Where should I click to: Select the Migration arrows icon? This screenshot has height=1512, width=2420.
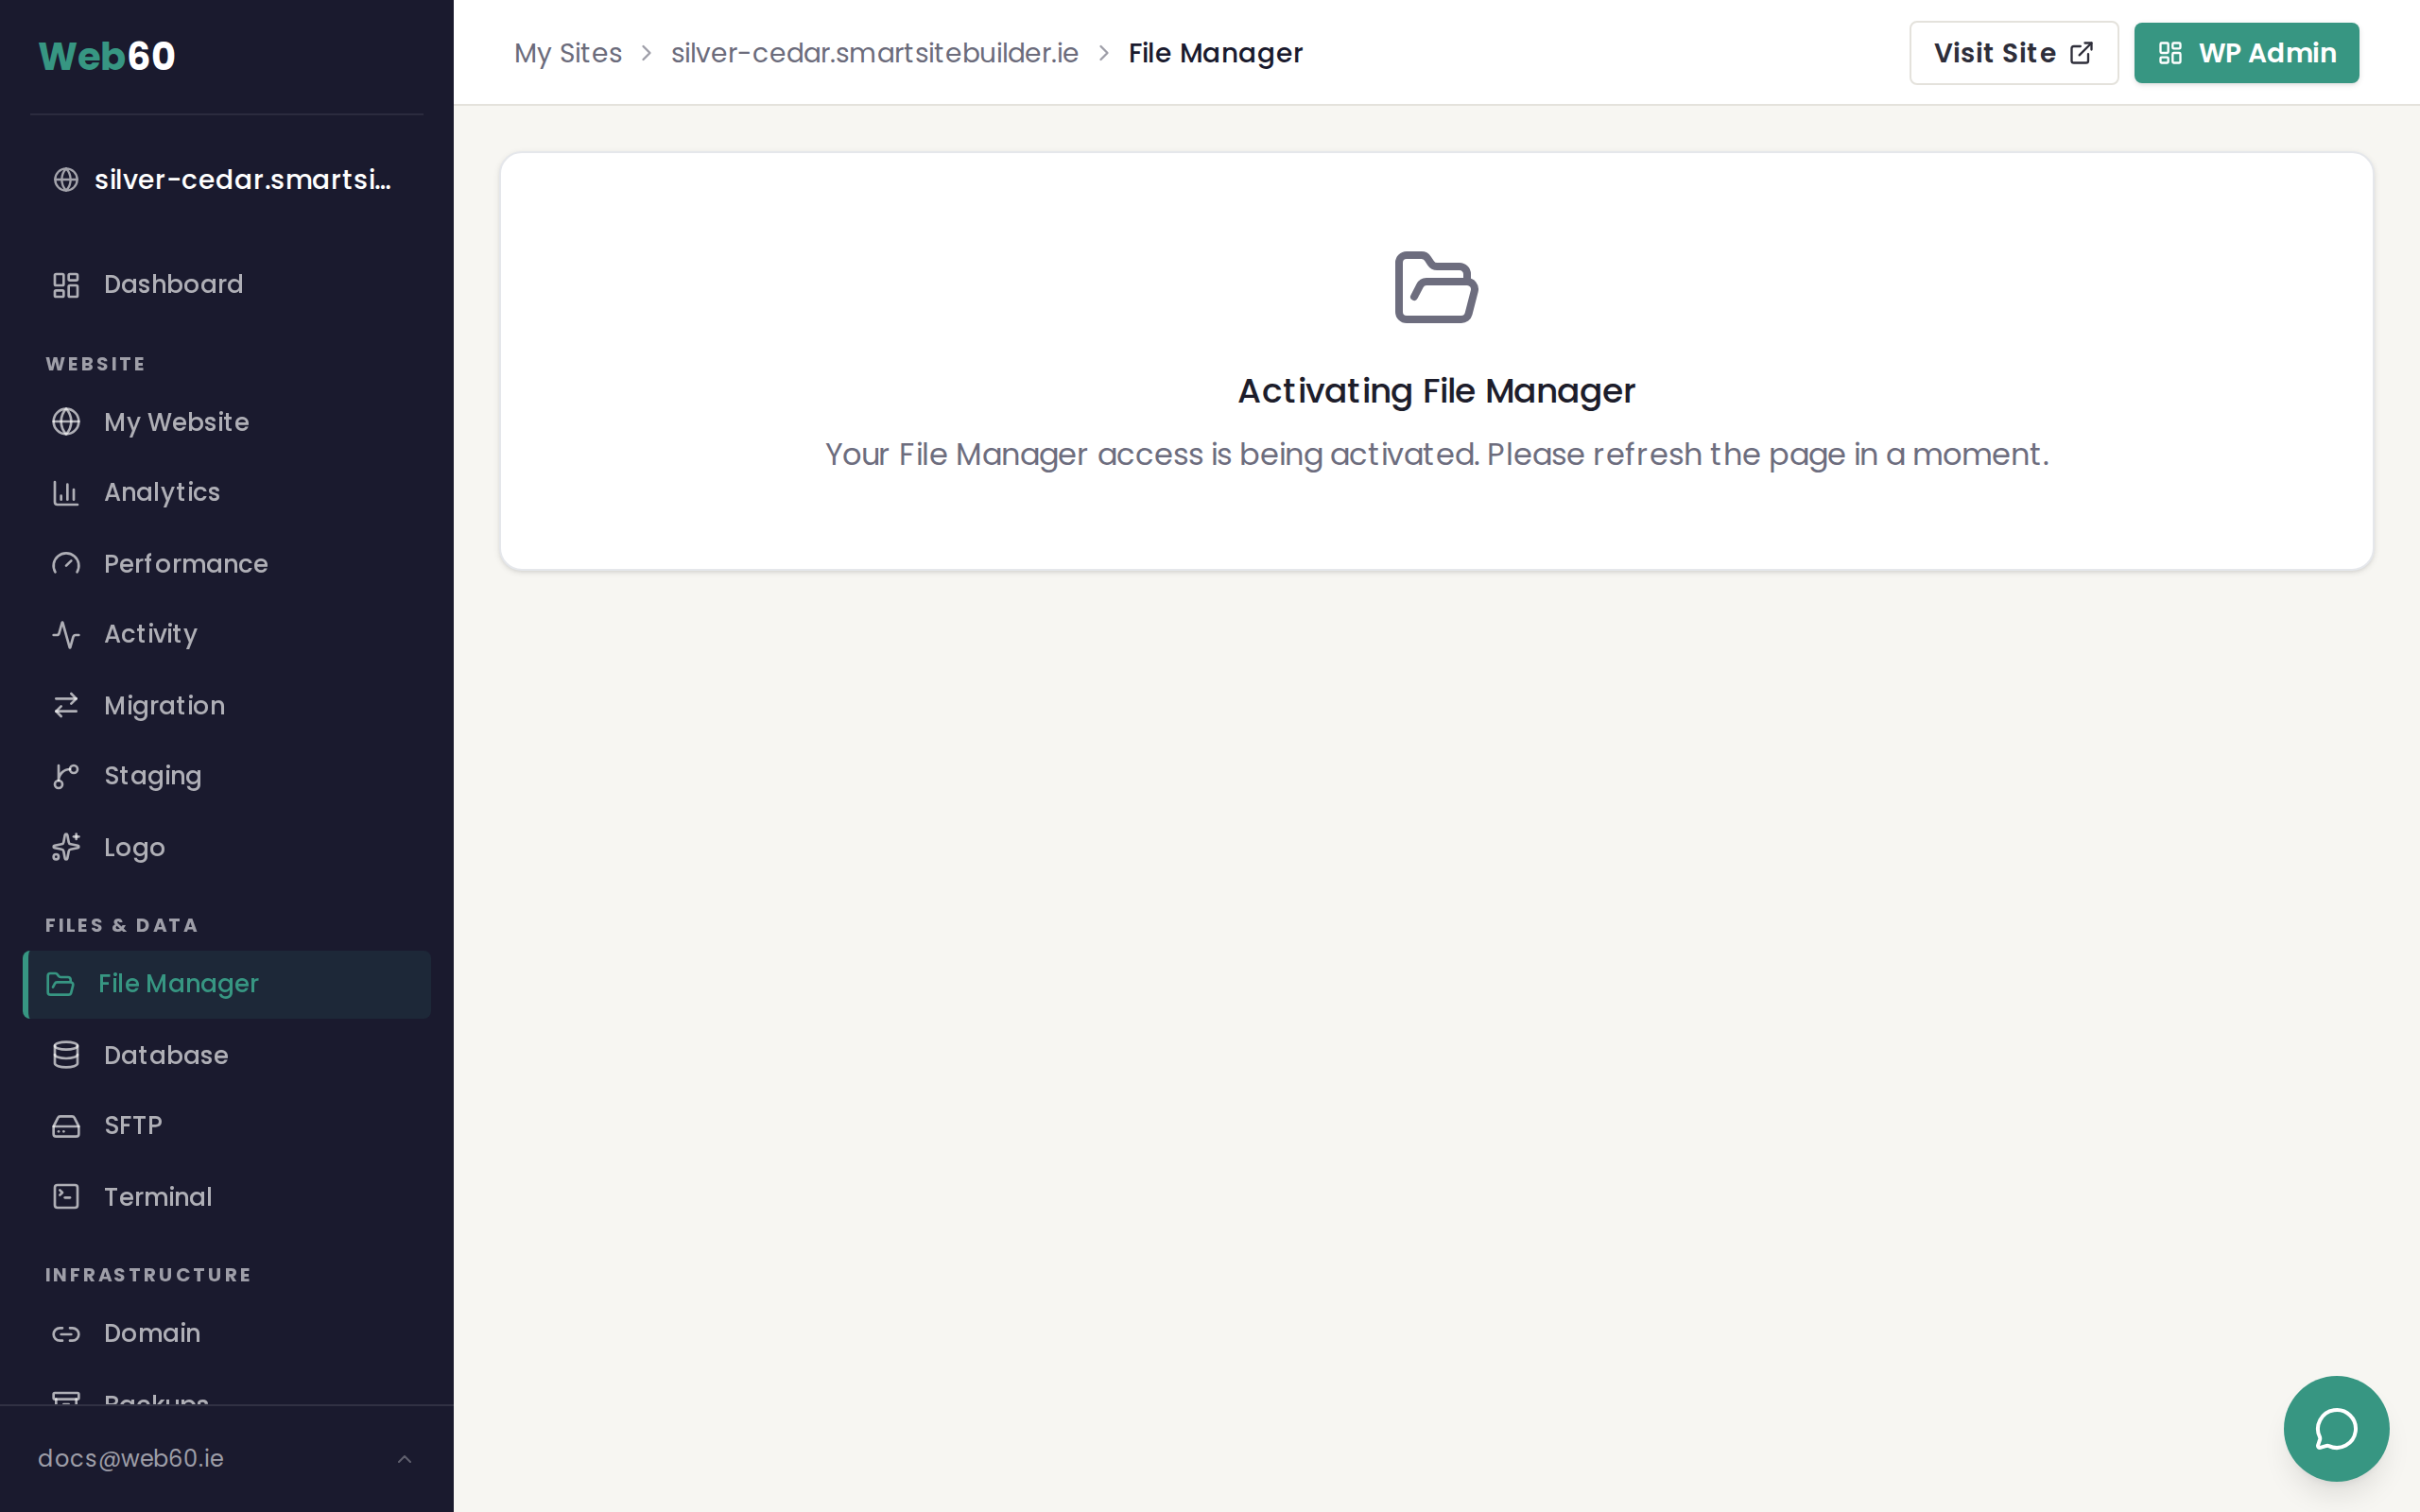tap(66, 705)
